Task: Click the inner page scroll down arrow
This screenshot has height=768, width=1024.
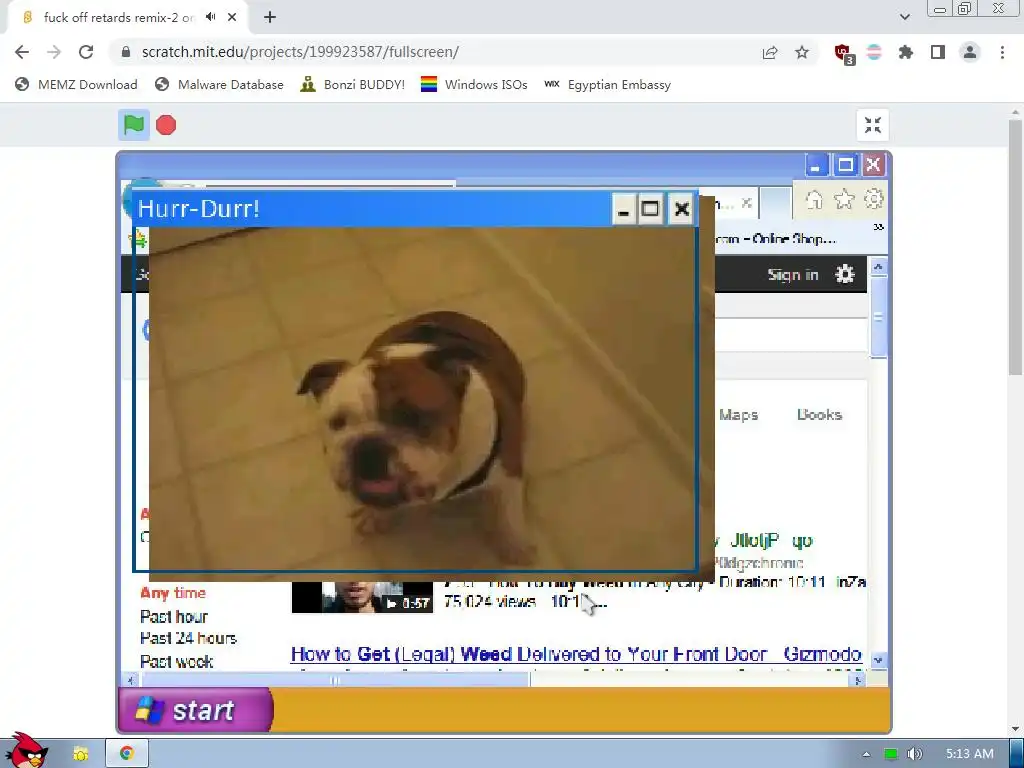Action: pyautogui.click(x=878, y=660)
